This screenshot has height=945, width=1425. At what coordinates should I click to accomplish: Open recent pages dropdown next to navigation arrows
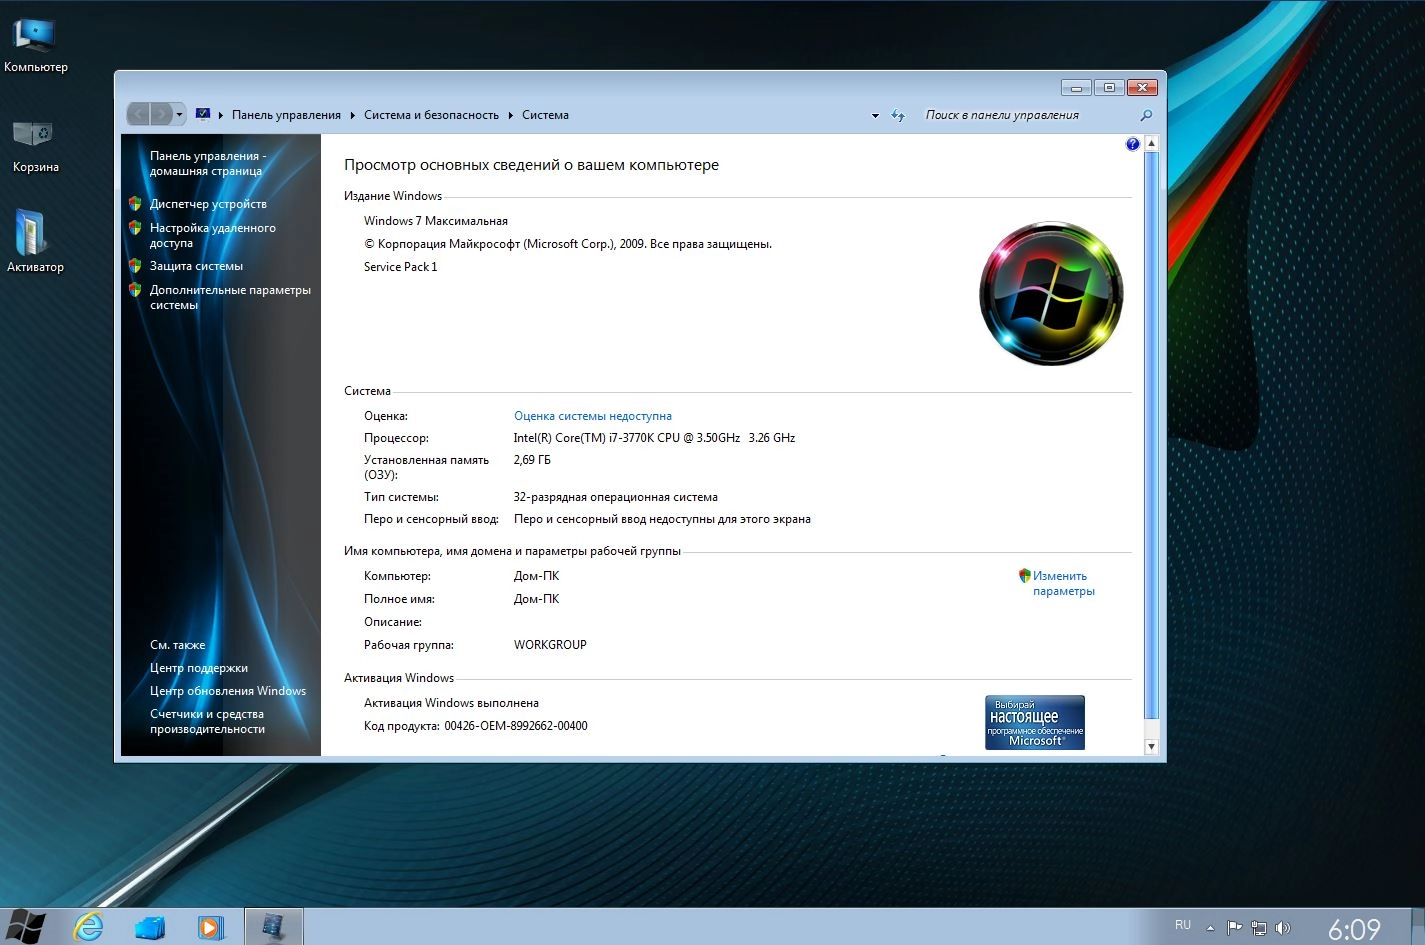[180, 115]
